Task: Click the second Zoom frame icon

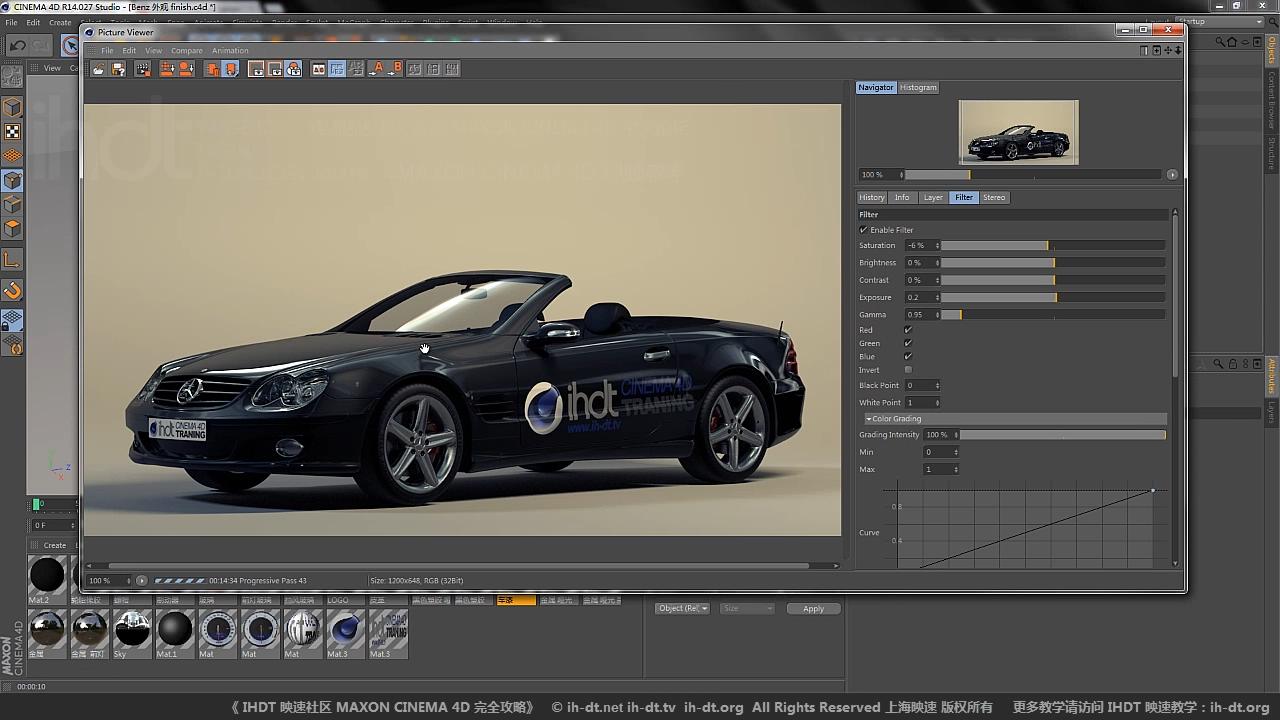Action: [275, 69]
